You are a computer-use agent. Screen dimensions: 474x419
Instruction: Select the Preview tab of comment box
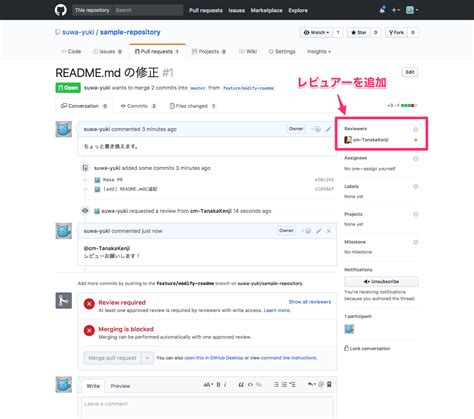[120, 386]
